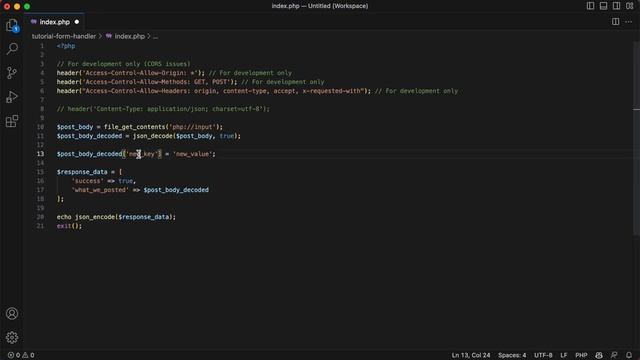The height and width of the screenshot is (360, 640).
Task: Click the commented Content-Type header line
Action: (163, 109)
